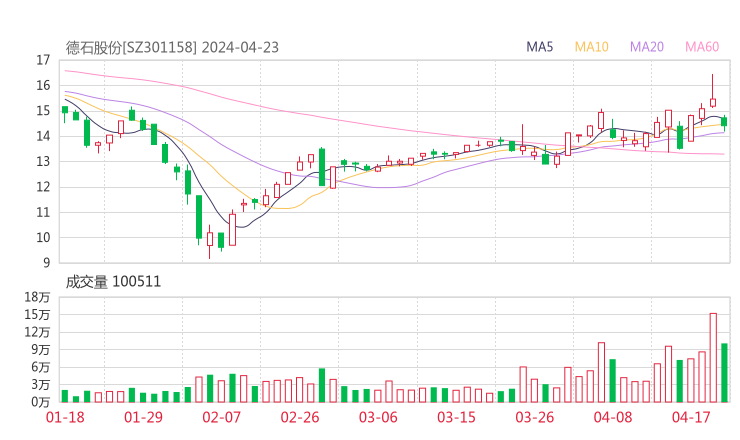Click the price axis value 10

click(x=43, y=238)
